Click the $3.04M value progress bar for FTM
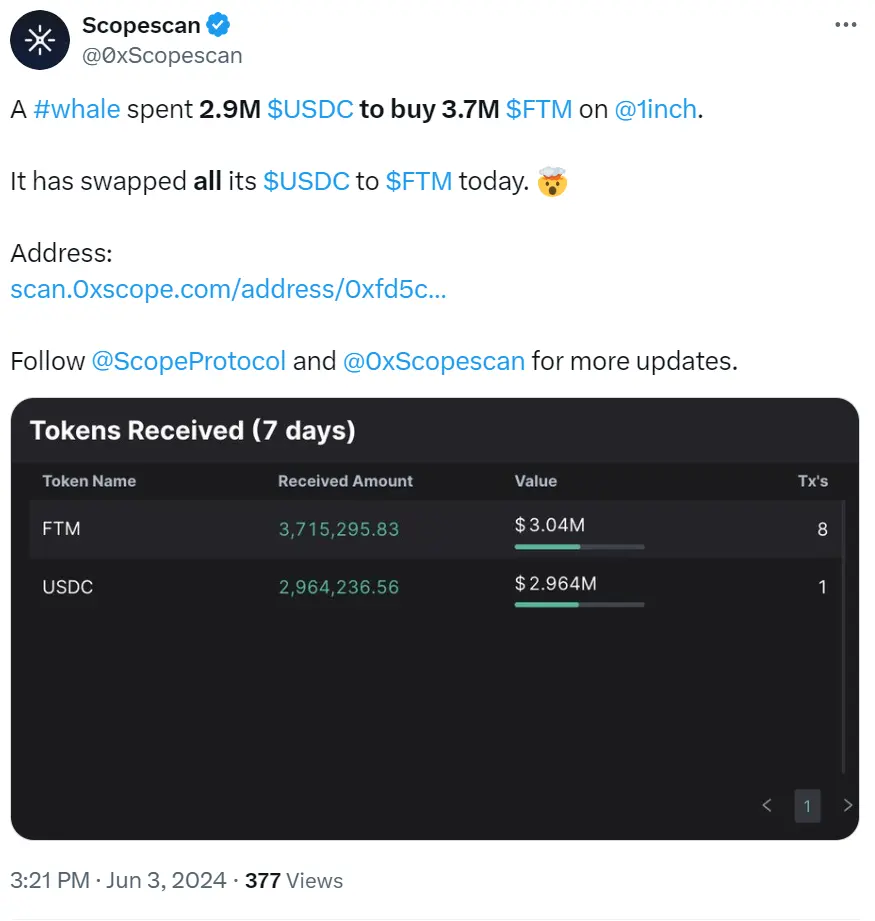Screen dimensions: 875x921 click(578, 547)
